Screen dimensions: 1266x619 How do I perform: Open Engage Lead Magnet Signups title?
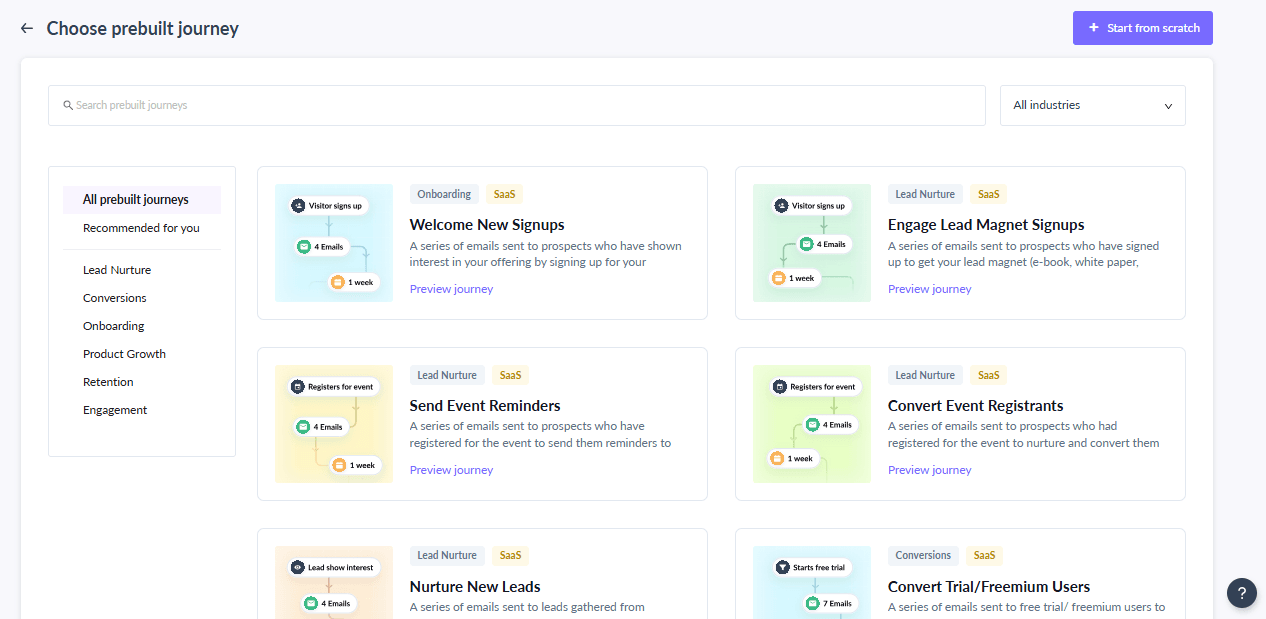coord(986,225)
